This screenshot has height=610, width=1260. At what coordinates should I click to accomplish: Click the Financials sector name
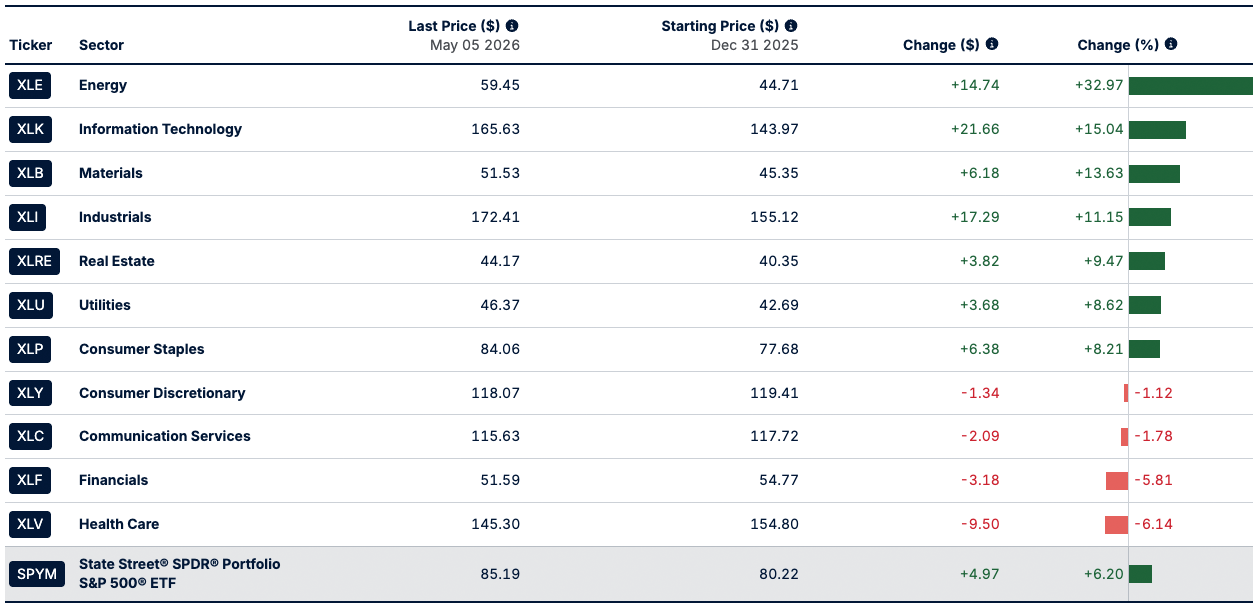pos(113,480)
